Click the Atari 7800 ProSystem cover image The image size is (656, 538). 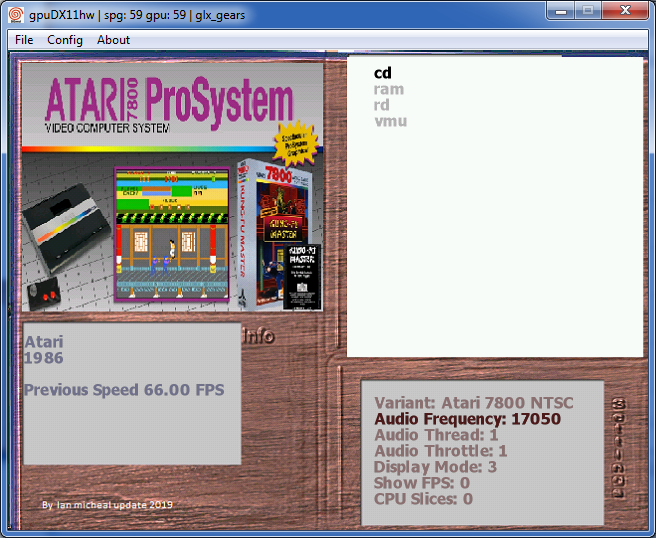click(x=172, y=187)
